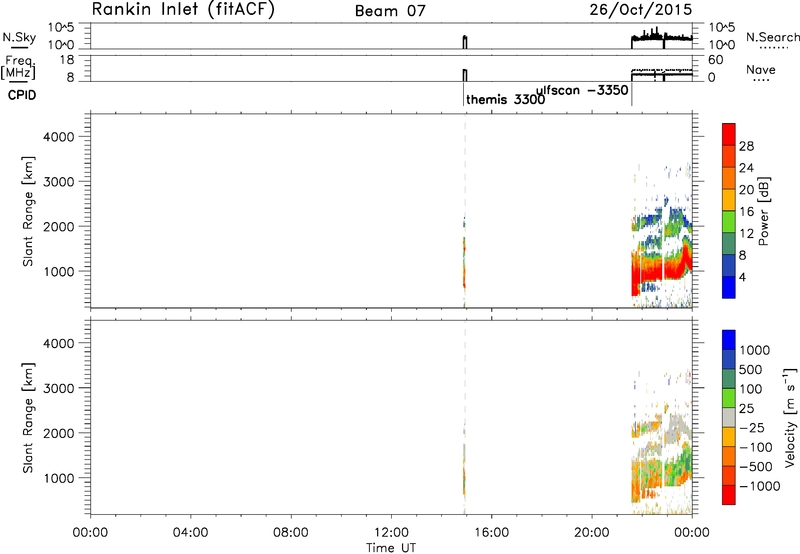
Task: Click the "24" value on the power colorbar
Action: [x=746, y=168]
